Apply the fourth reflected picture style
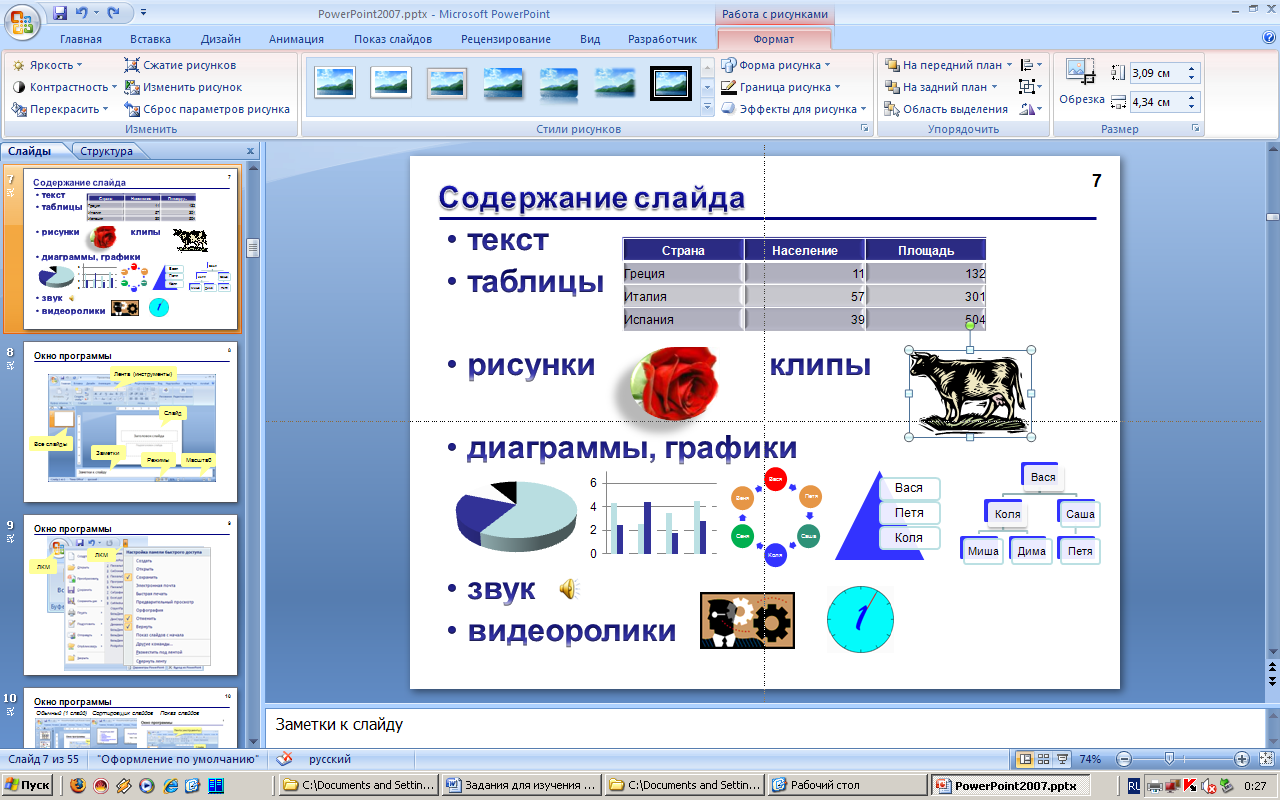The image size is (1280, 800). (x=503, y=82)
